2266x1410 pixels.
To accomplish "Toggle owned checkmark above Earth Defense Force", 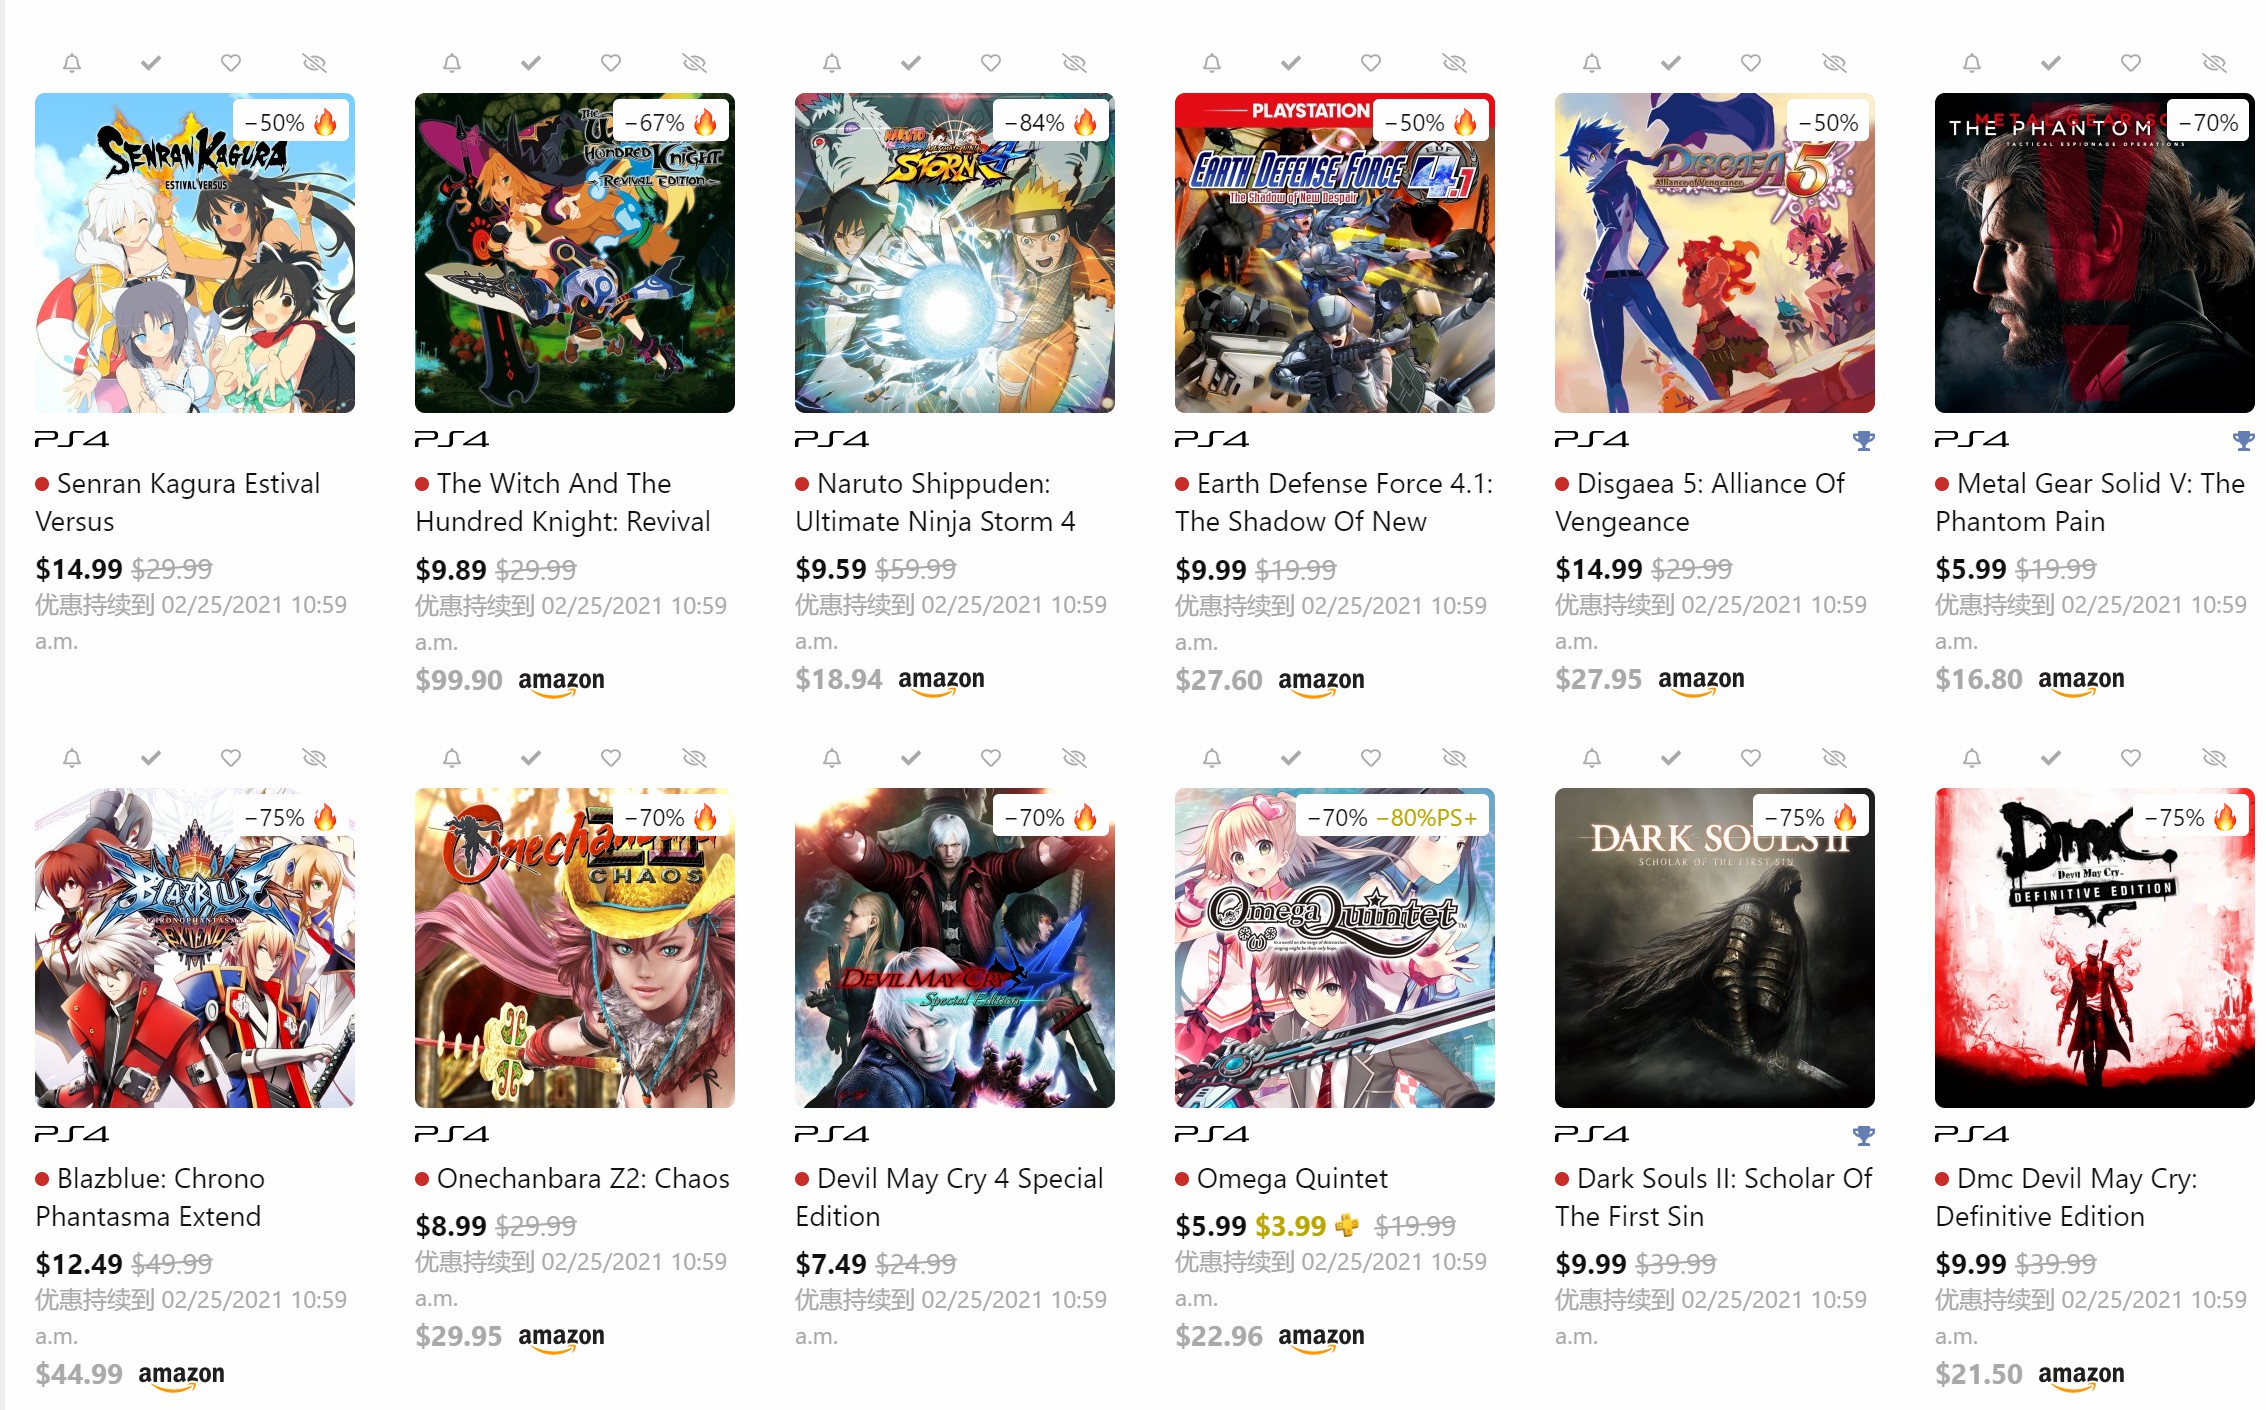I will pyautogui.click(x=1291, y=63).
